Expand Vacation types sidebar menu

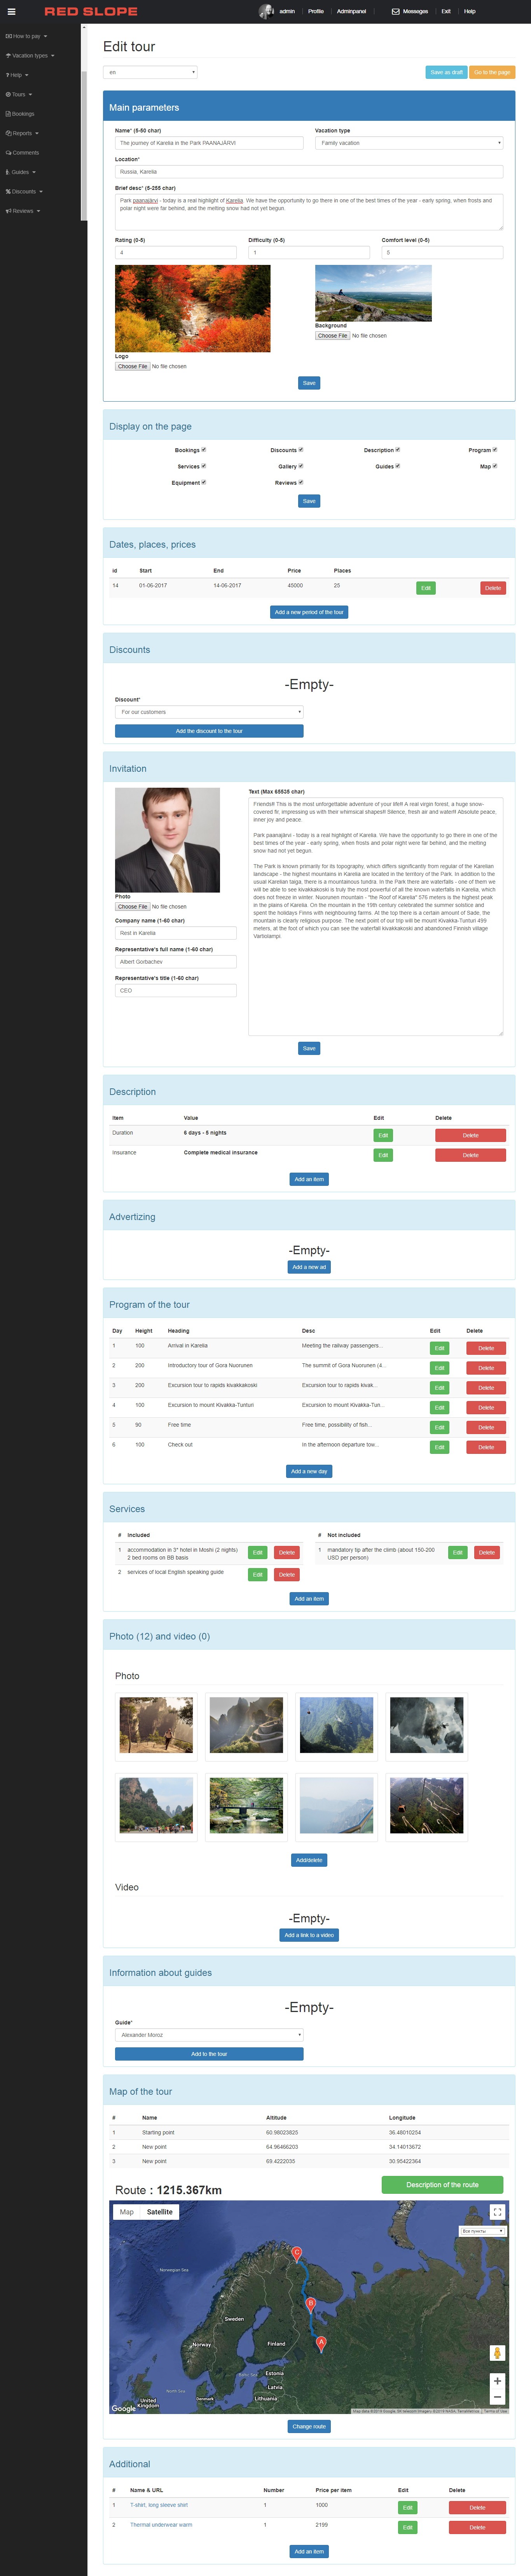tap(30, 55)
